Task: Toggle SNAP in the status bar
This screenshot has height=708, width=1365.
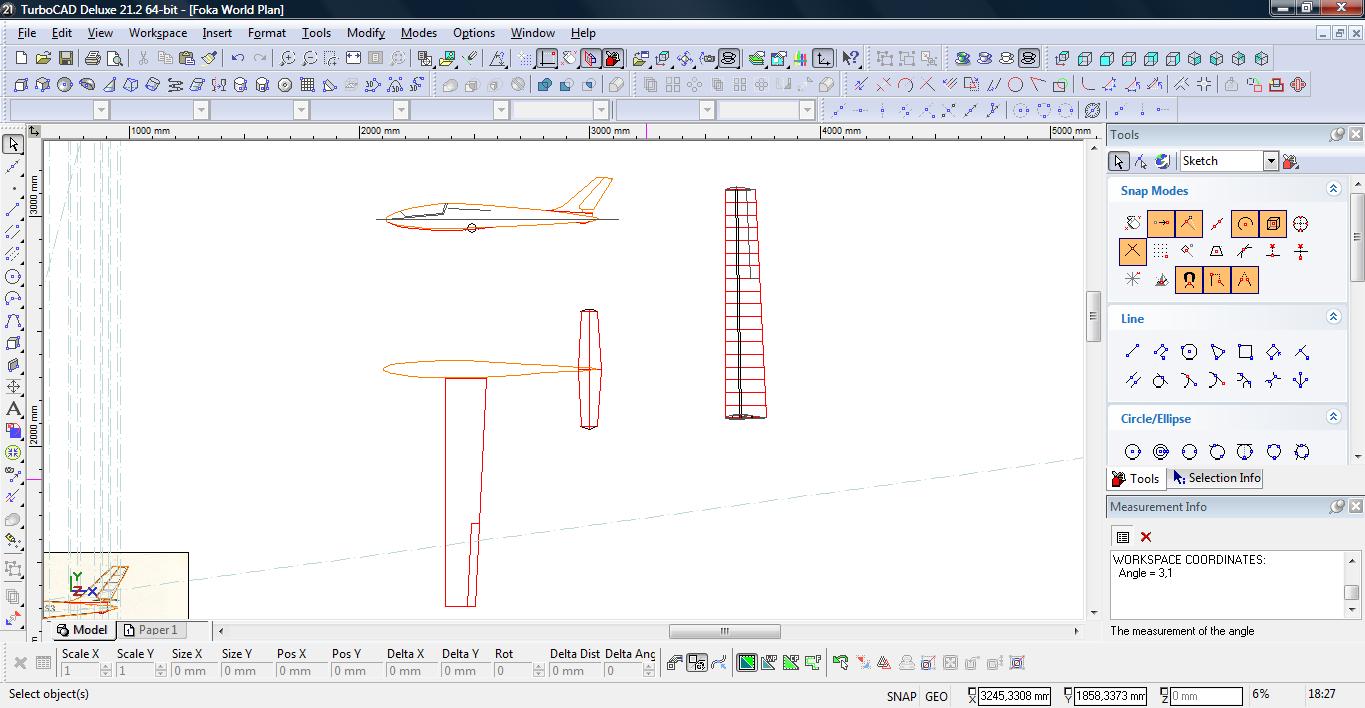Action: coord(900,696)
